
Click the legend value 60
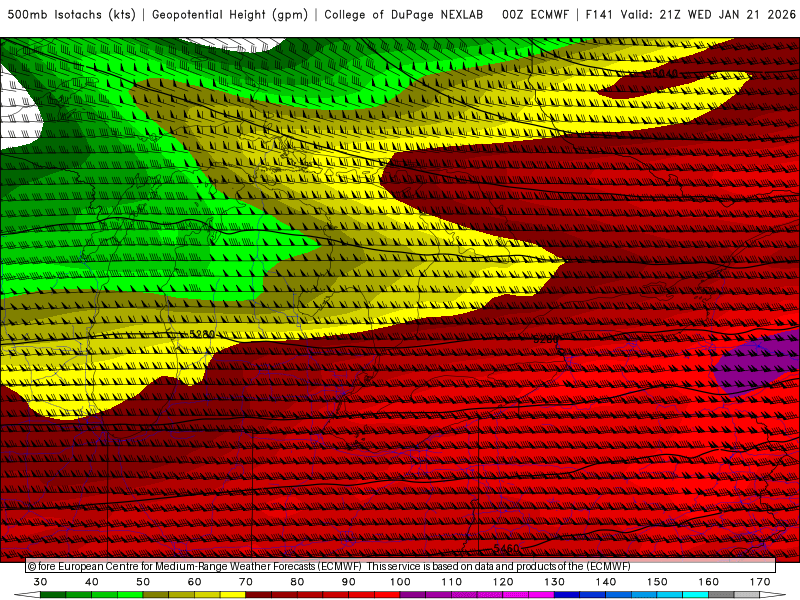[194, 582]
